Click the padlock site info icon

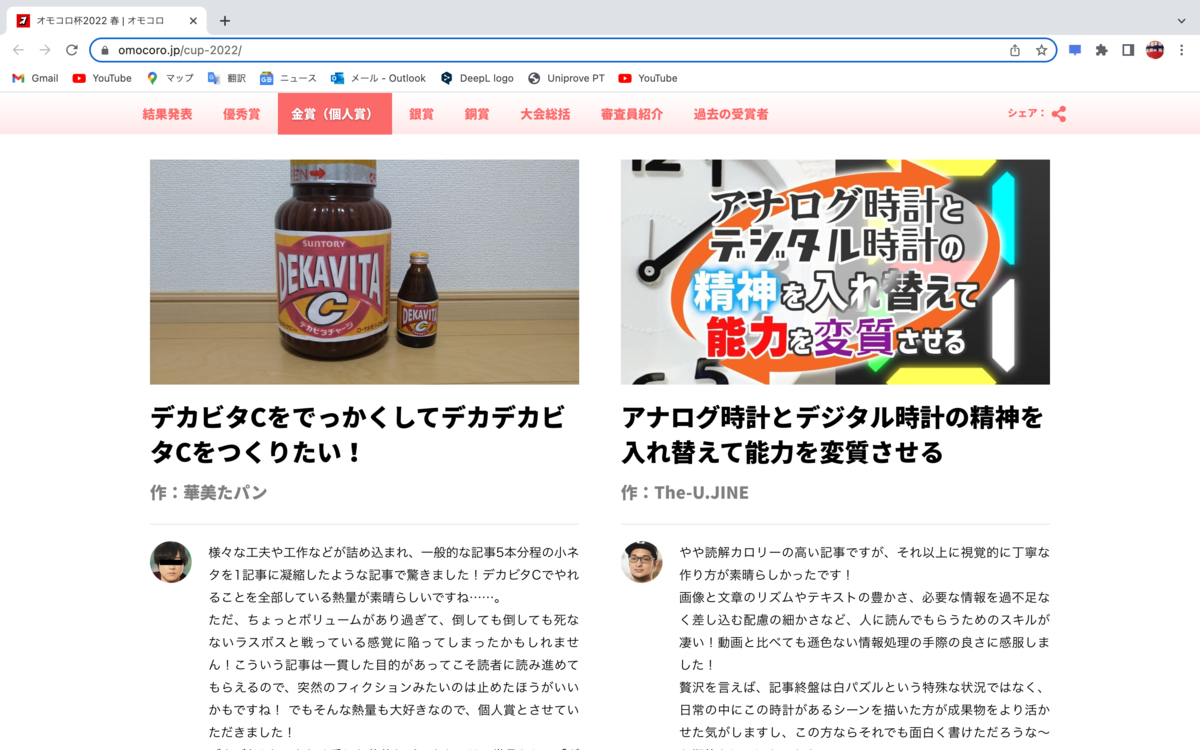(104, 50)
